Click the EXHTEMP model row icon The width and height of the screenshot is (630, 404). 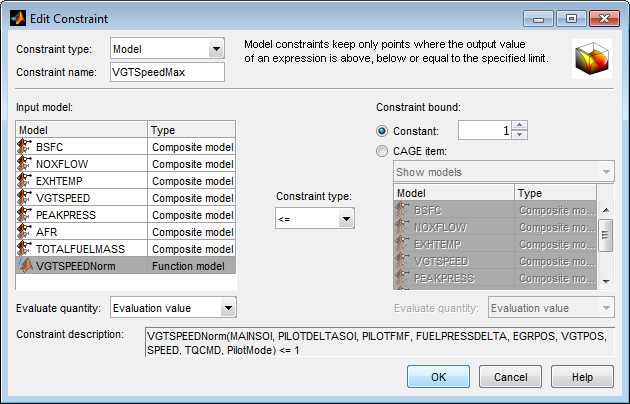click(25, 181)
